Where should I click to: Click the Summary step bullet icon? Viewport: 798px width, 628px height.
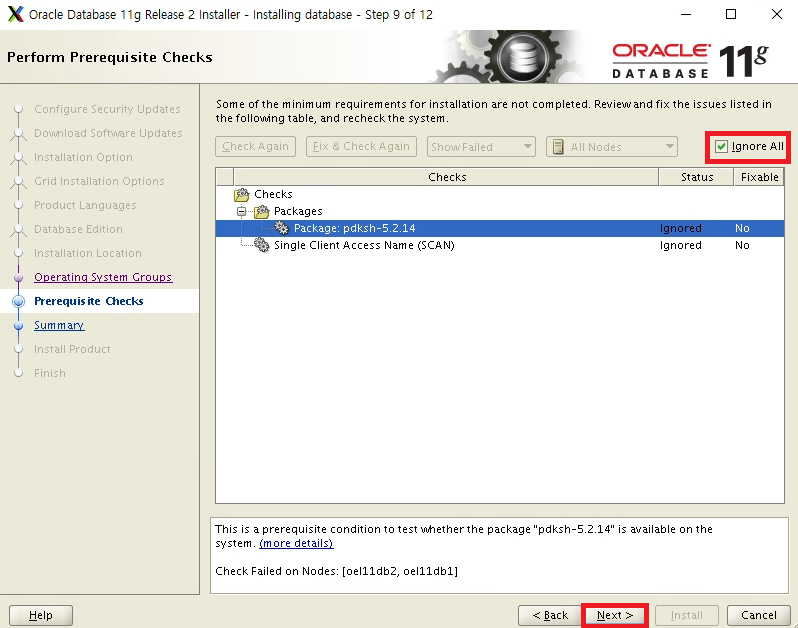point(19,325)
